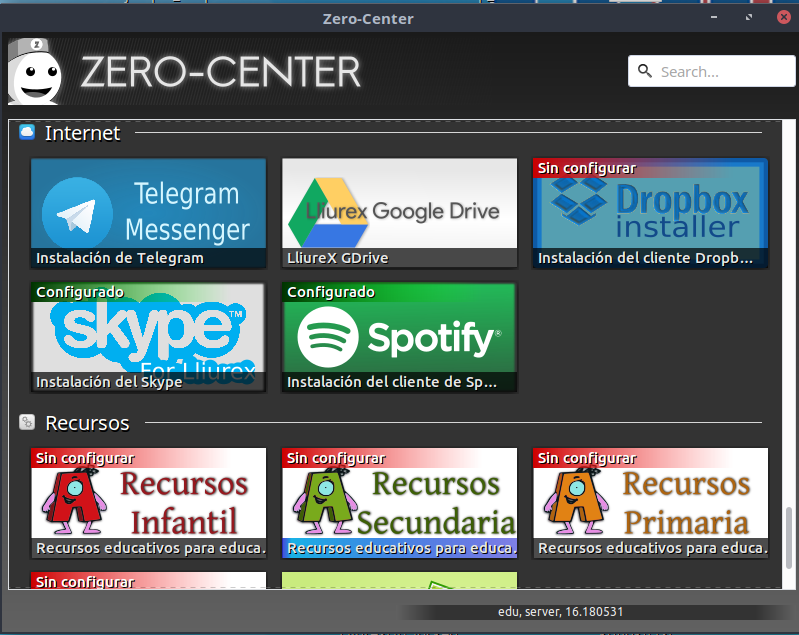Select the Recursos Secundaria tile
Screen dimensions: 799x635
coord(399,495)
